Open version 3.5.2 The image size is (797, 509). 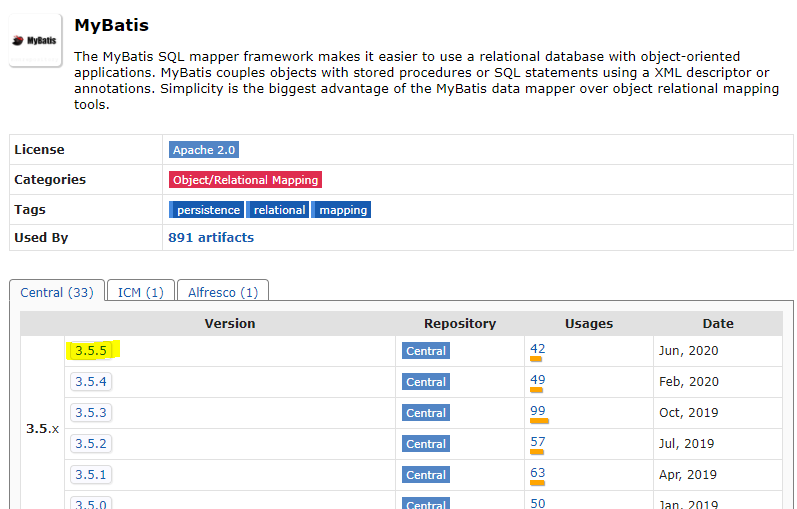tap(91, 444)
